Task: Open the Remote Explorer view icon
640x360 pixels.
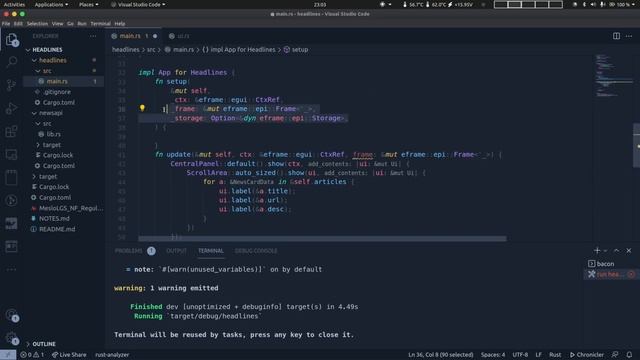Action: coord(11,154)
